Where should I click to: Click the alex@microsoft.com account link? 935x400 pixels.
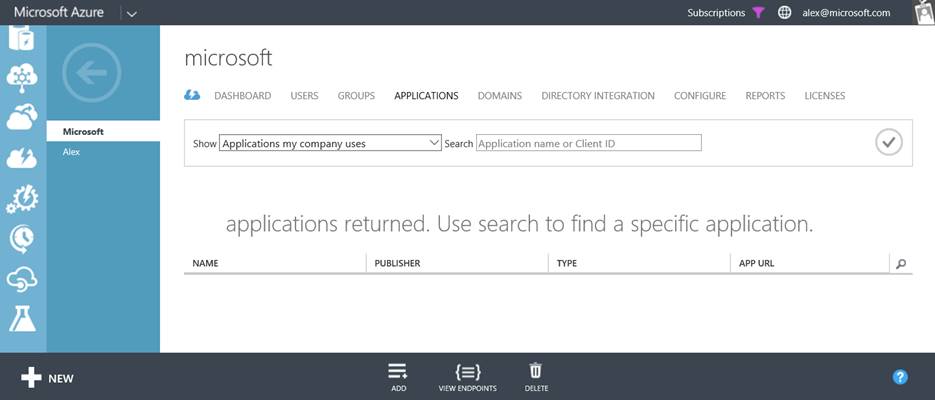[846, 13]
